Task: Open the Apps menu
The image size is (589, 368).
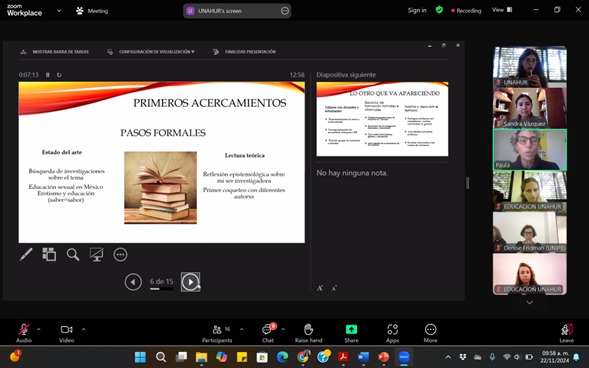Action: point(393,333)
